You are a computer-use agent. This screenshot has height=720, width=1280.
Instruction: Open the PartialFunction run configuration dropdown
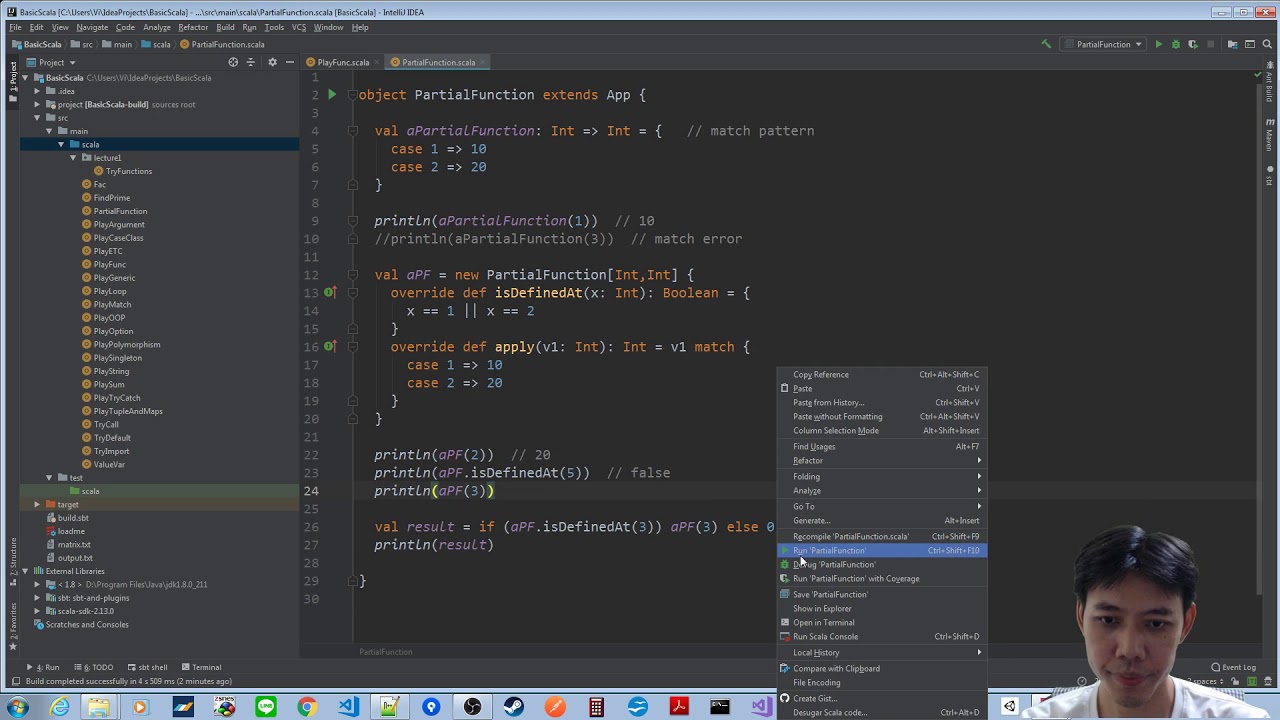[1103, 44]
